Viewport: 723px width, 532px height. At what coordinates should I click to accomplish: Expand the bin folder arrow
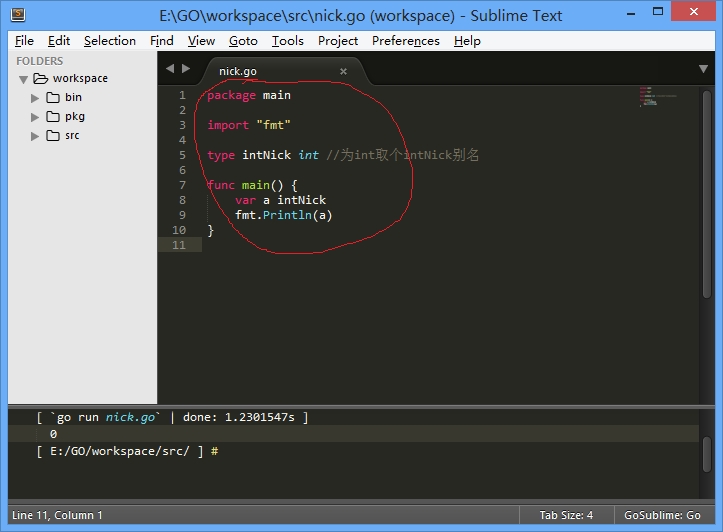tap(35, 98)
